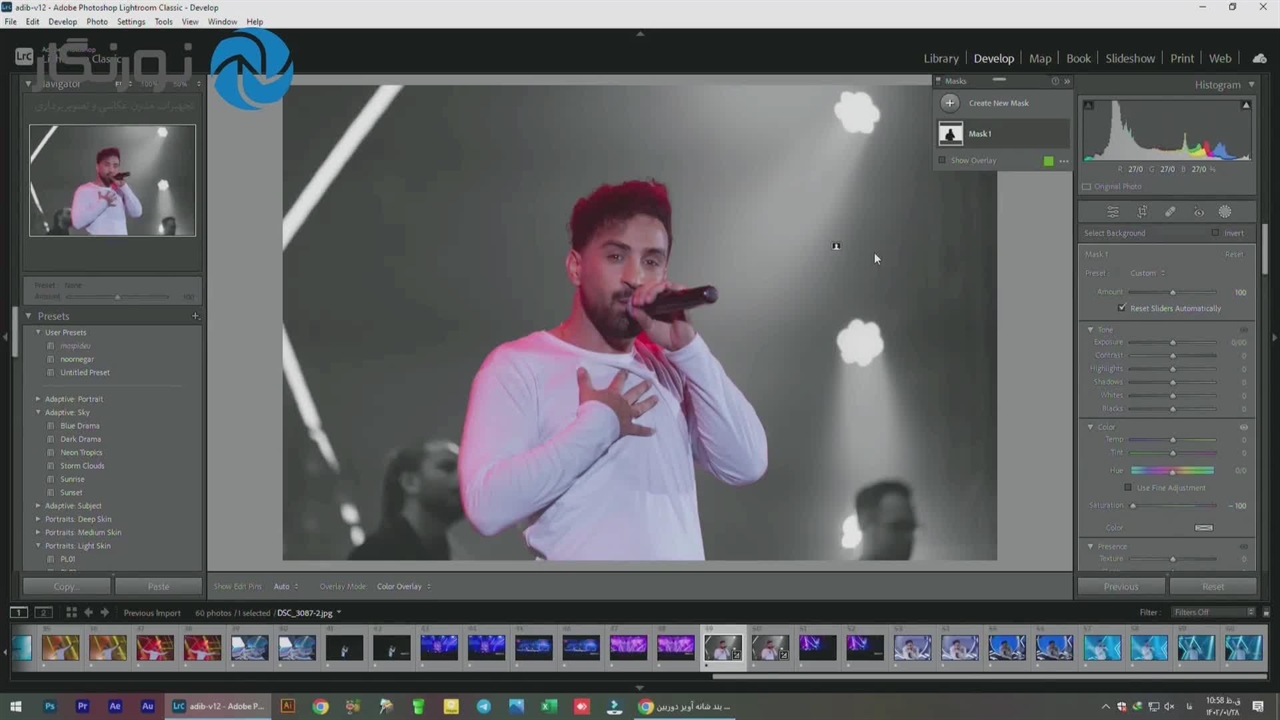The height and width of the screenshot is (720, 1280).
Task: Collapse the Histogram panel
Action: click(x=1249, y=85)
